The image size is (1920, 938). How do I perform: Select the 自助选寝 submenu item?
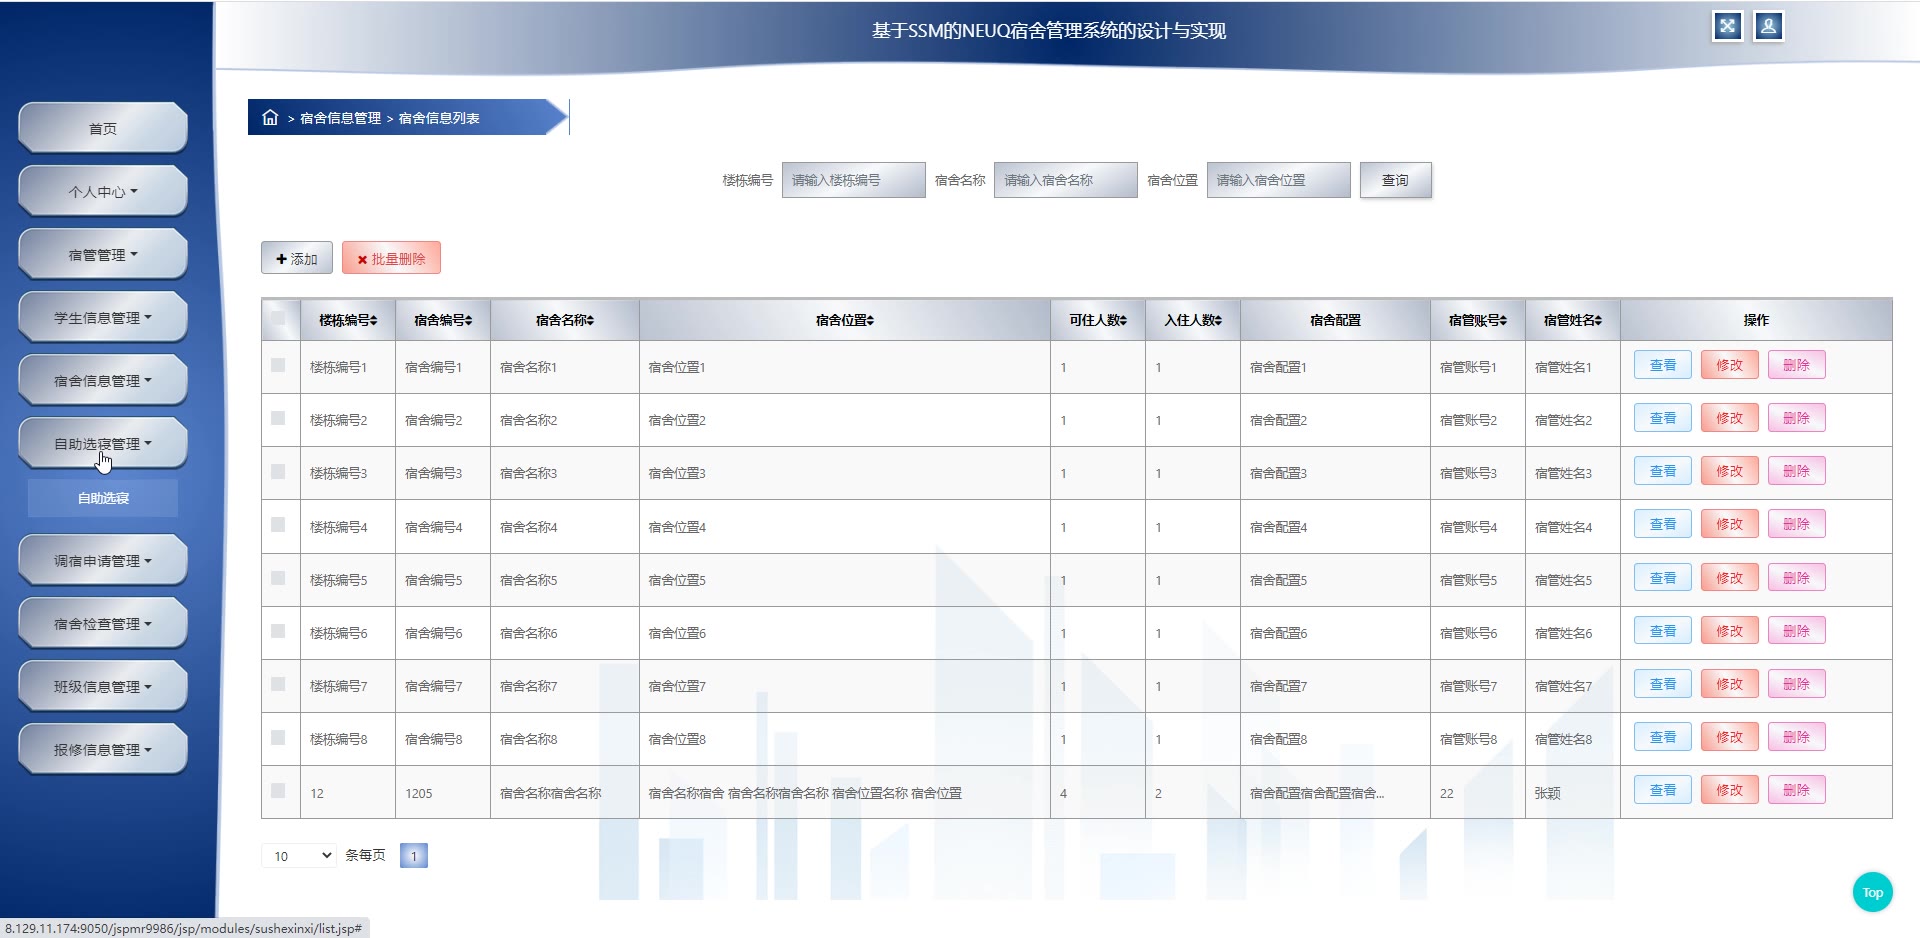(x=103, y=498)
